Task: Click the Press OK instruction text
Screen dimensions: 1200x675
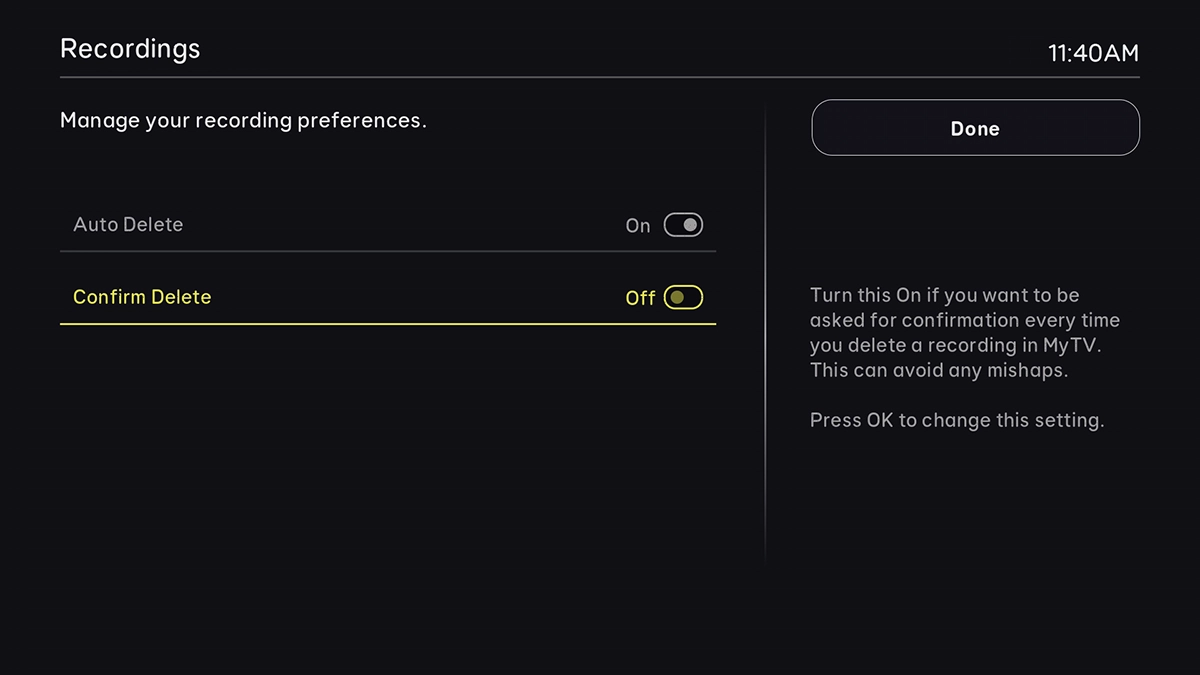Action: pos(957,420)
